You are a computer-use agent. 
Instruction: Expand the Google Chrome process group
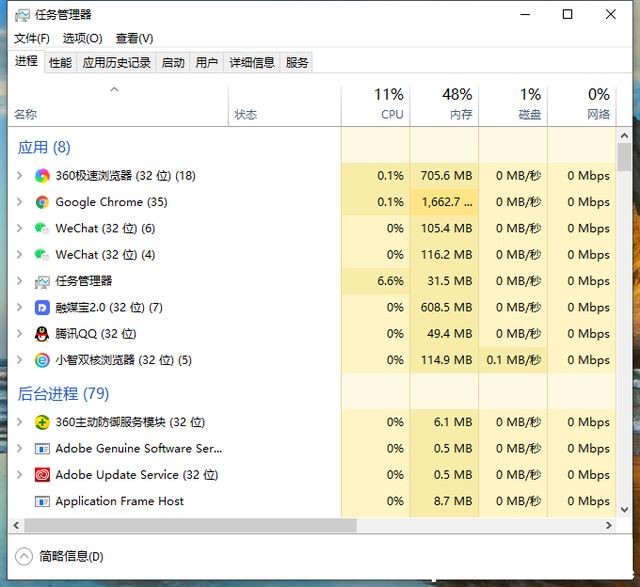point(19,202)
